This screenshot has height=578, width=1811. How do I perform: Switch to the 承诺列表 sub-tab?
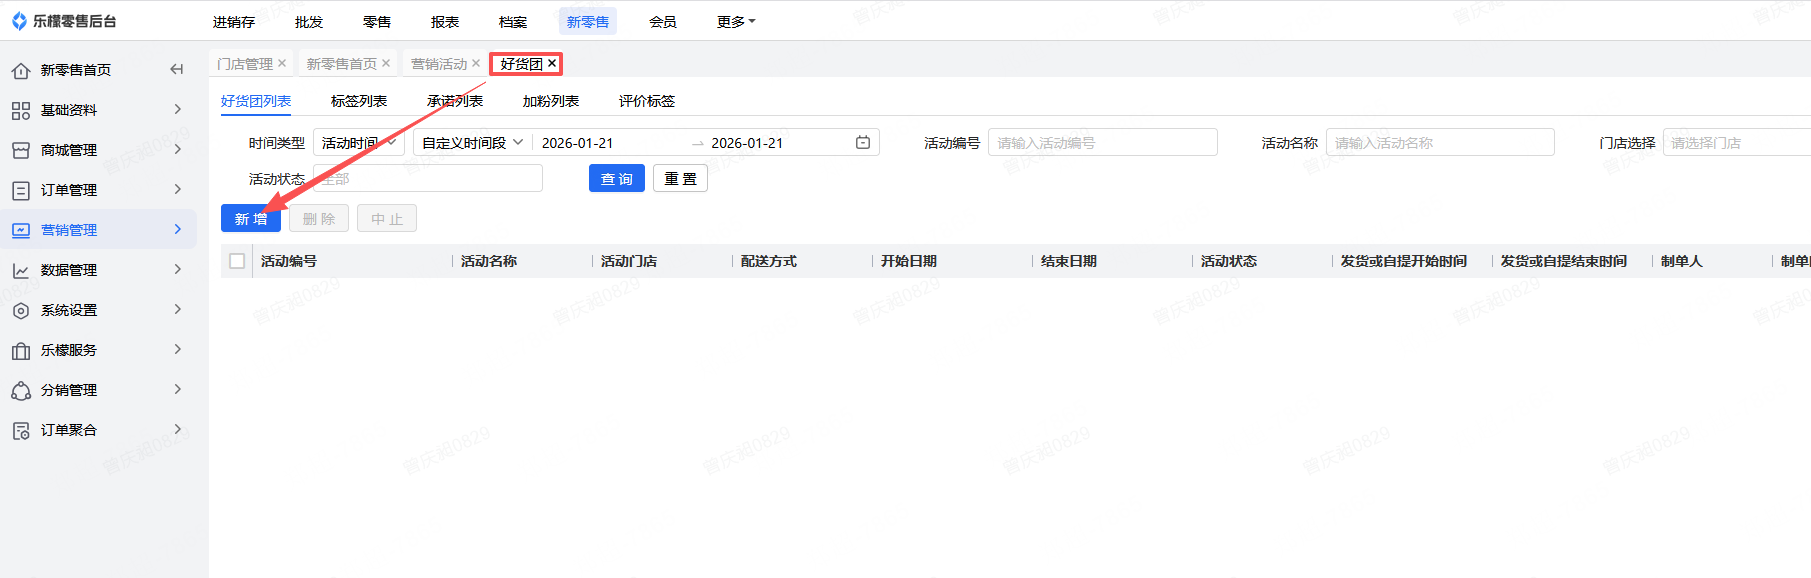[x=455, y=101]
